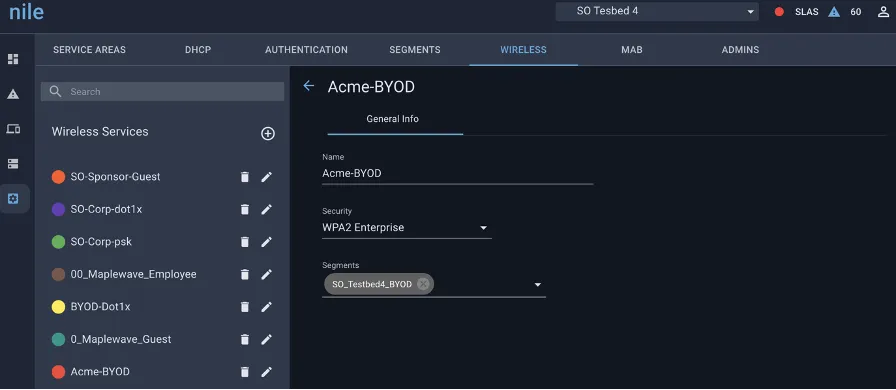896x390 pixels.
Task: Select the 00_Maplewave_Employee service
Action: (x=133, y=274)
